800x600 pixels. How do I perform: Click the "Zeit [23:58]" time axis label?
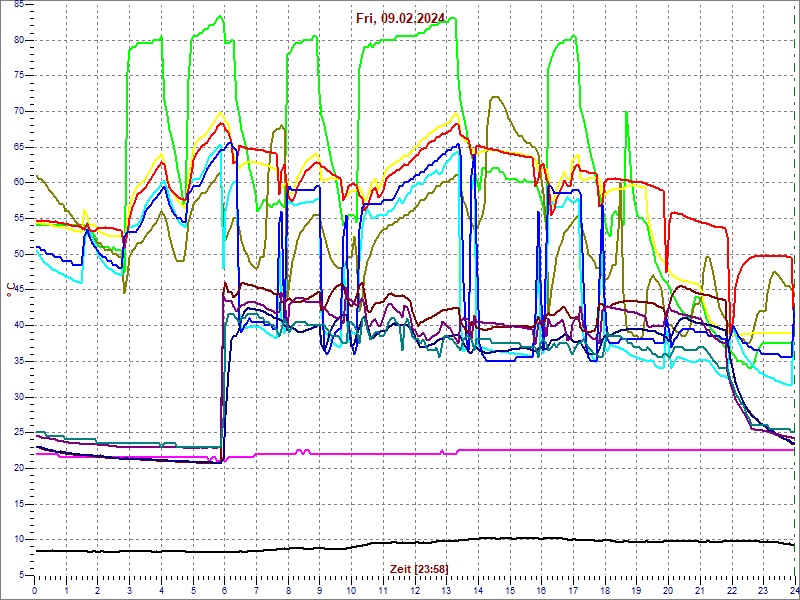click(x=419, y=568)
